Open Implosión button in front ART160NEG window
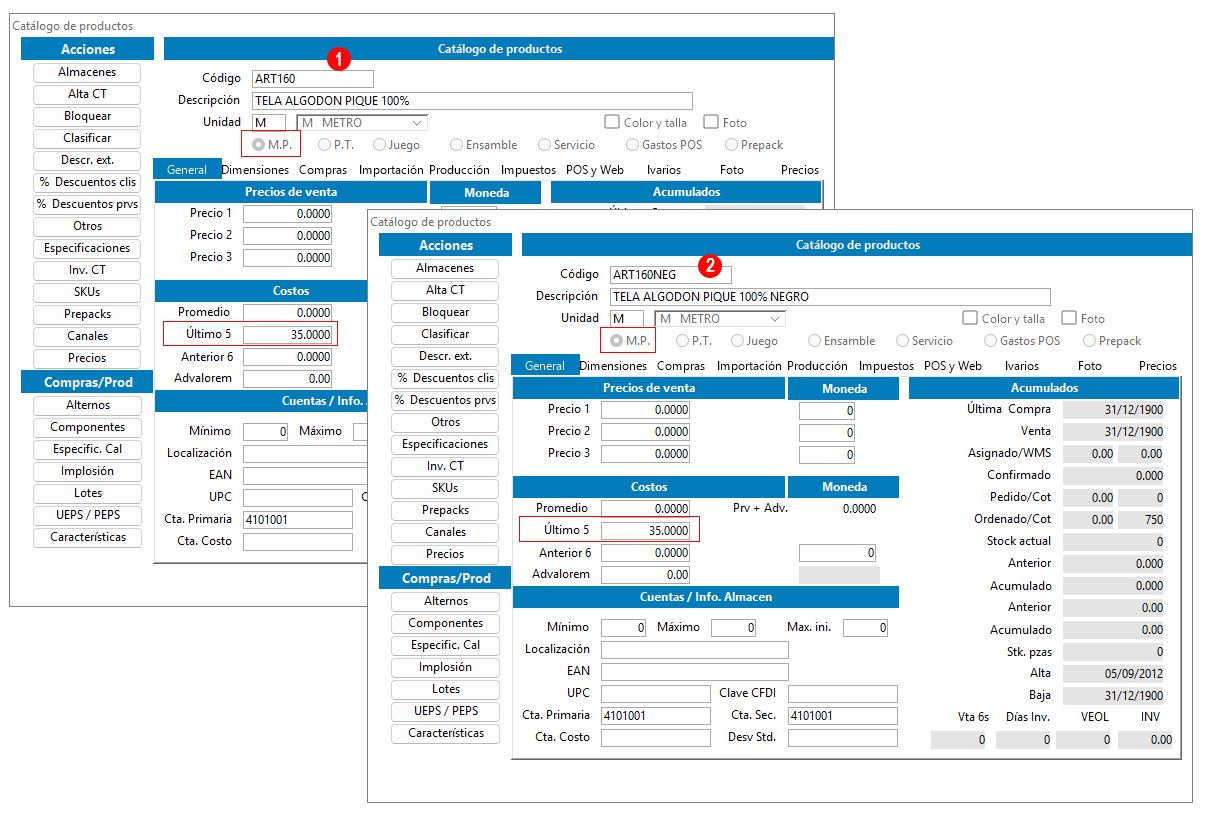1205x813 pixels. pyautogui.click(x=445, y=667)
